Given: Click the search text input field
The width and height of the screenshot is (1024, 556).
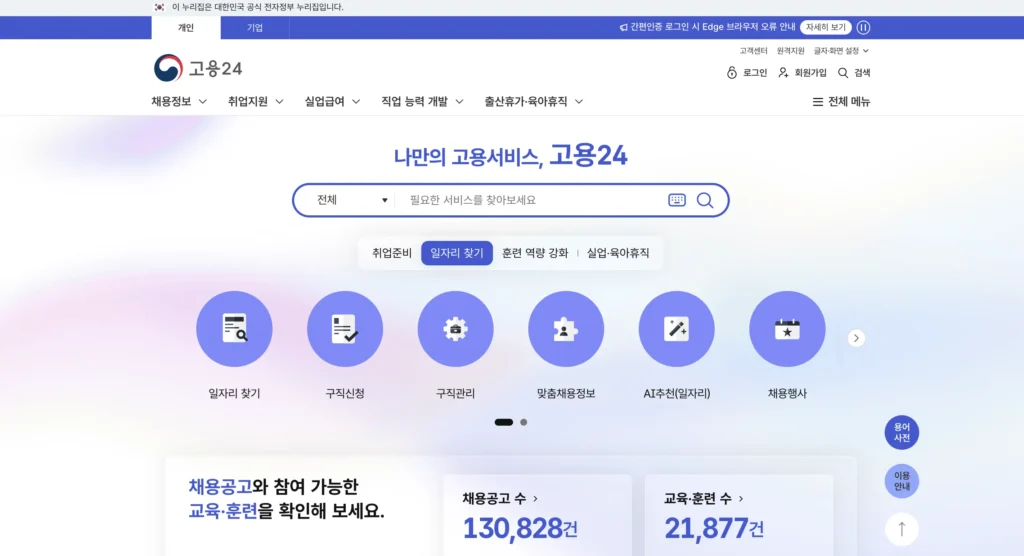Looking at the screenshot, I should (532, 200).
